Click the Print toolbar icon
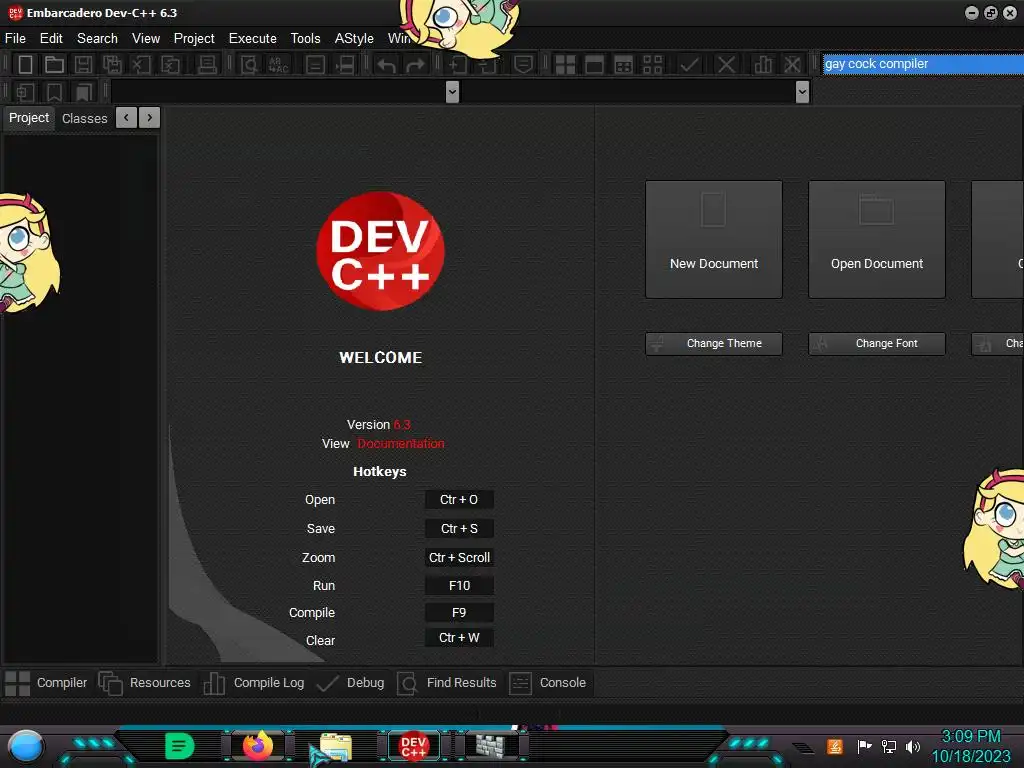This screenshot has width=1024, height=768. coord(207,65)
